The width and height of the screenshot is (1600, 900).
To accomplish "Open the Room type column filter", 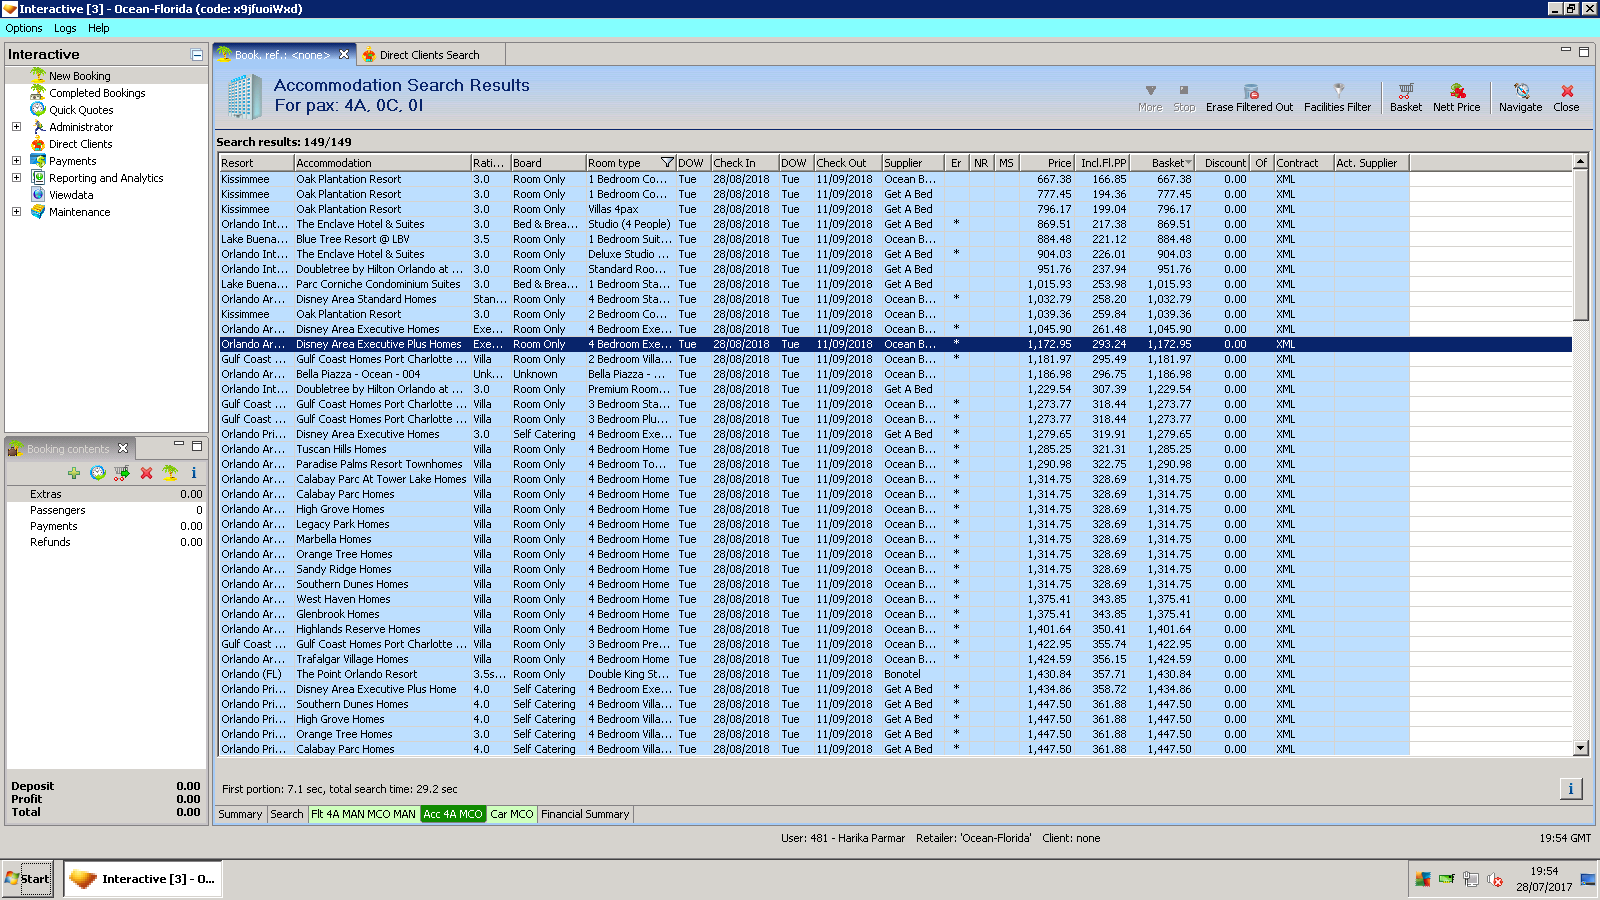I will (667, 163).
